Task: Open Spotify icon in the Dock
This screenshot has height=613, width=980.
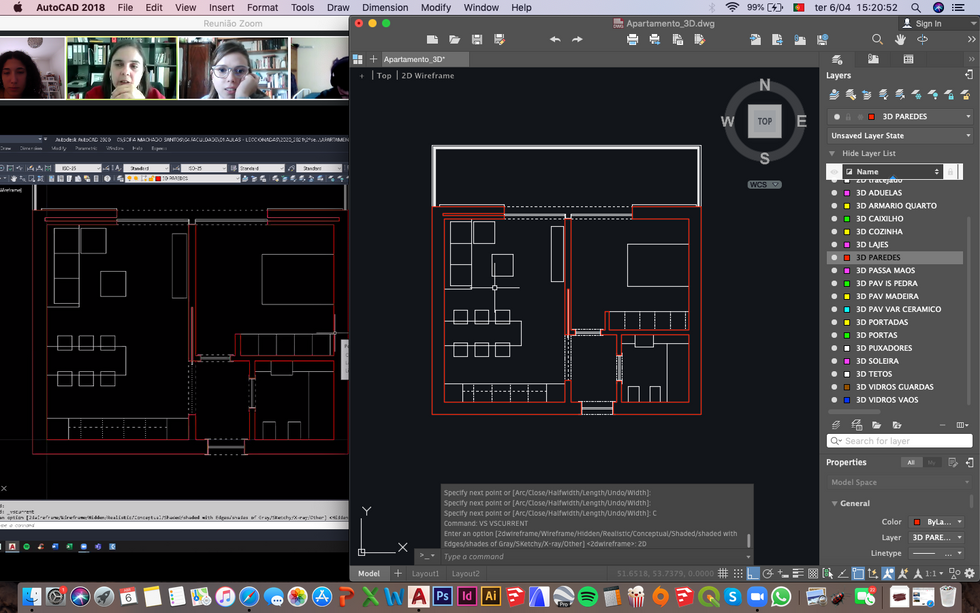Action: pyautogui.click(x=588, y=597)
